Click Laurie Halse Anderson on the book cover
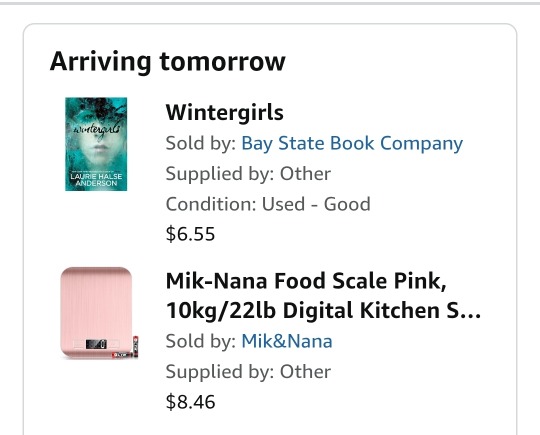540x435 pixels. 96,179
